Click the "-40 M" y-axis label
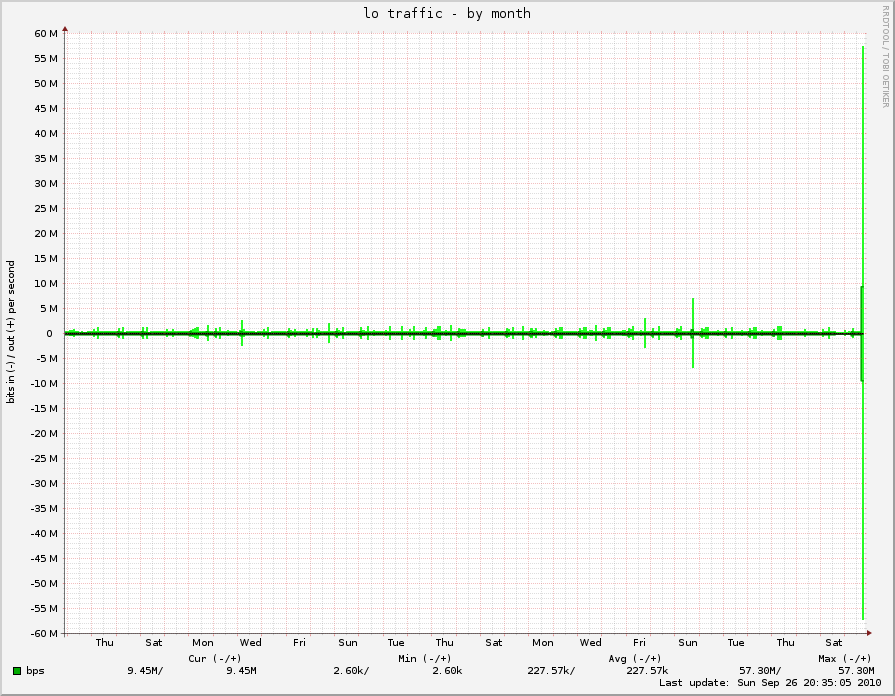This screenshot has width=895, height=696. (x=44, y=534)
